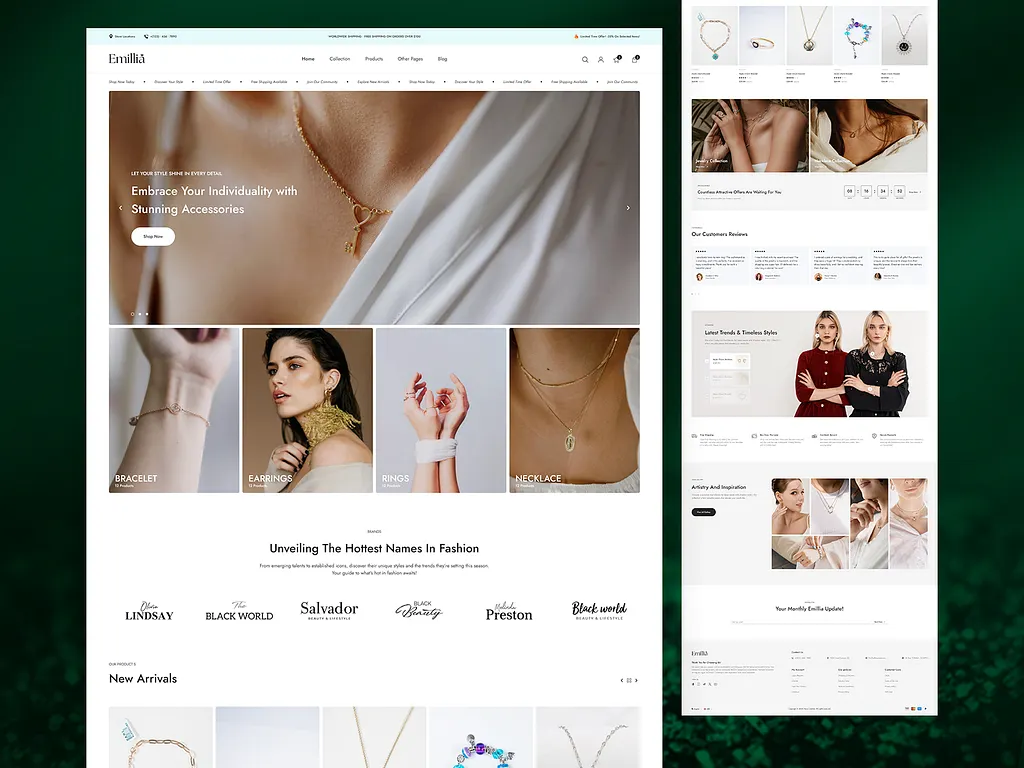Open the Earrings category tile
The width and height of the screenshot is (1024, 768).
coord(307,410)
